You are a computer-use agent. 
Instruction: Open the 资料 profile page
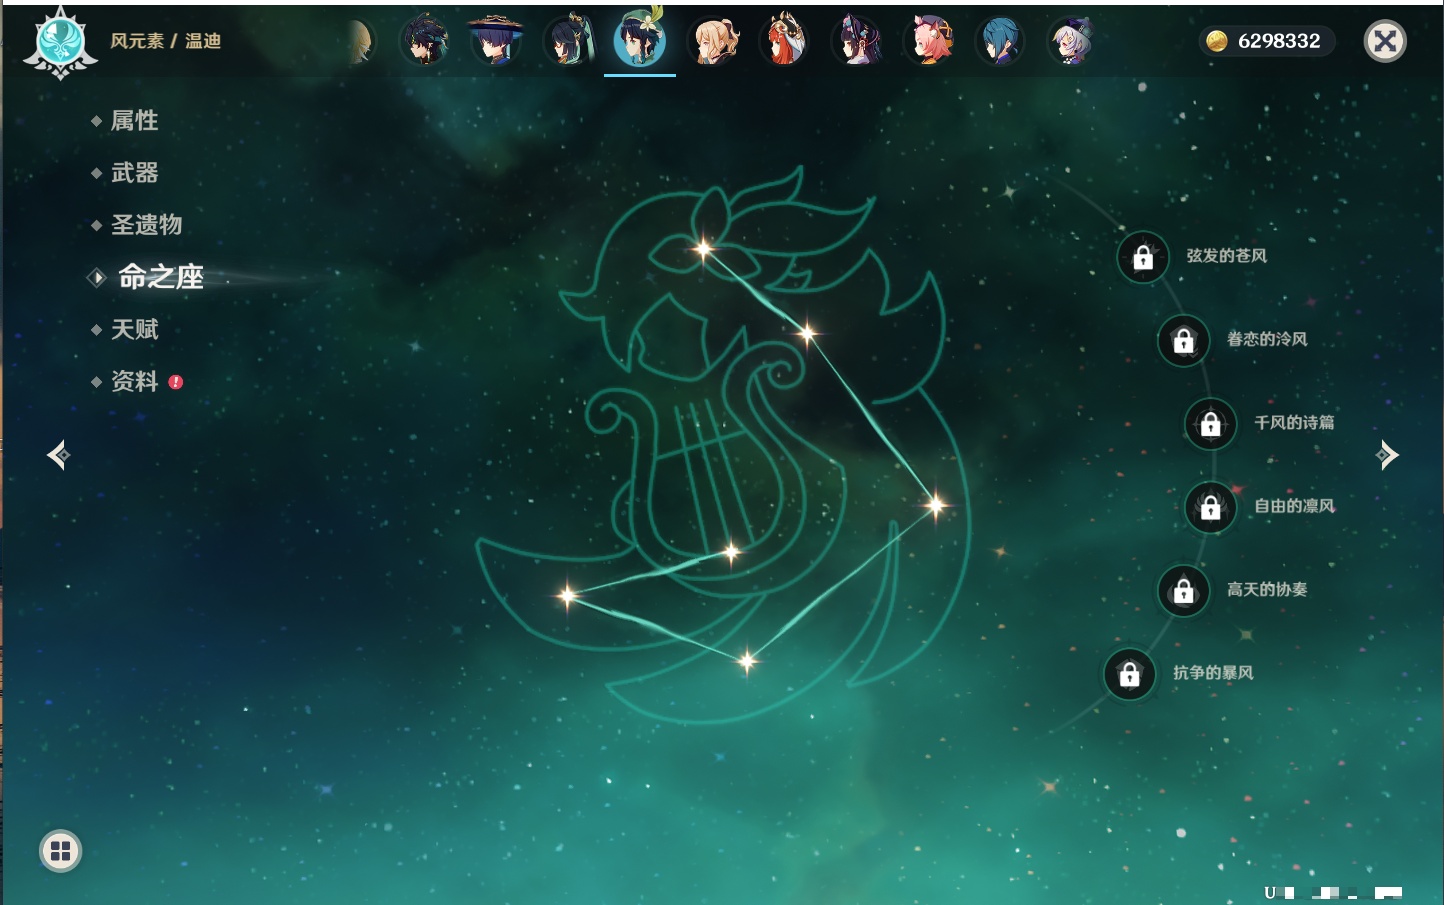click(x=134, y=381)
